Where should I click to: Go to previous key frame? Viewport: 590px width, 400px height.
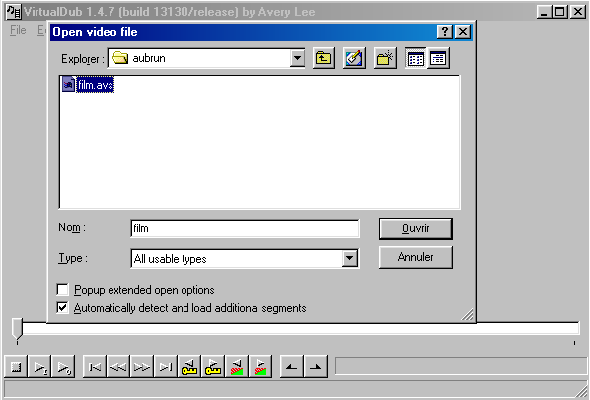[x=189, y=367]
